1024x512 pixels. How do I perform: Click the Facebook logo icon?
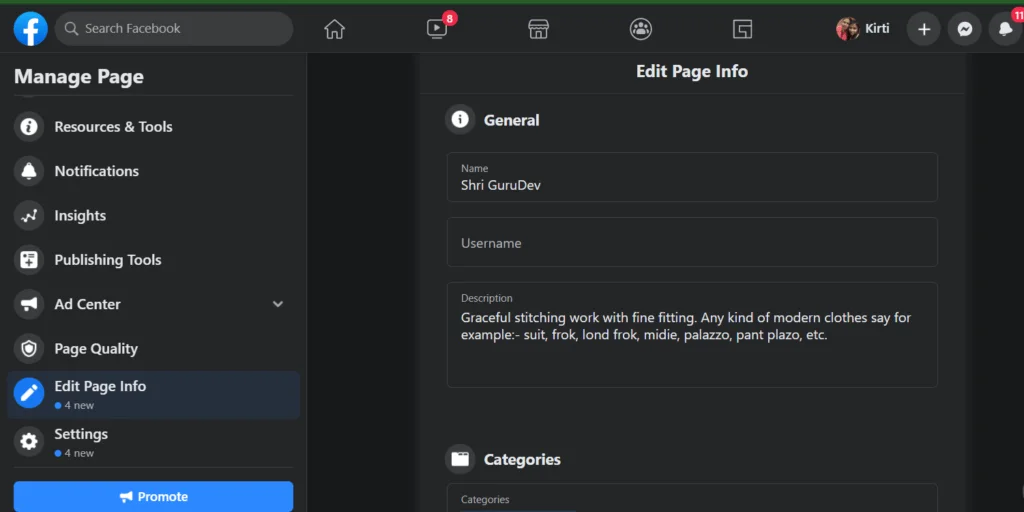point(30,29)
